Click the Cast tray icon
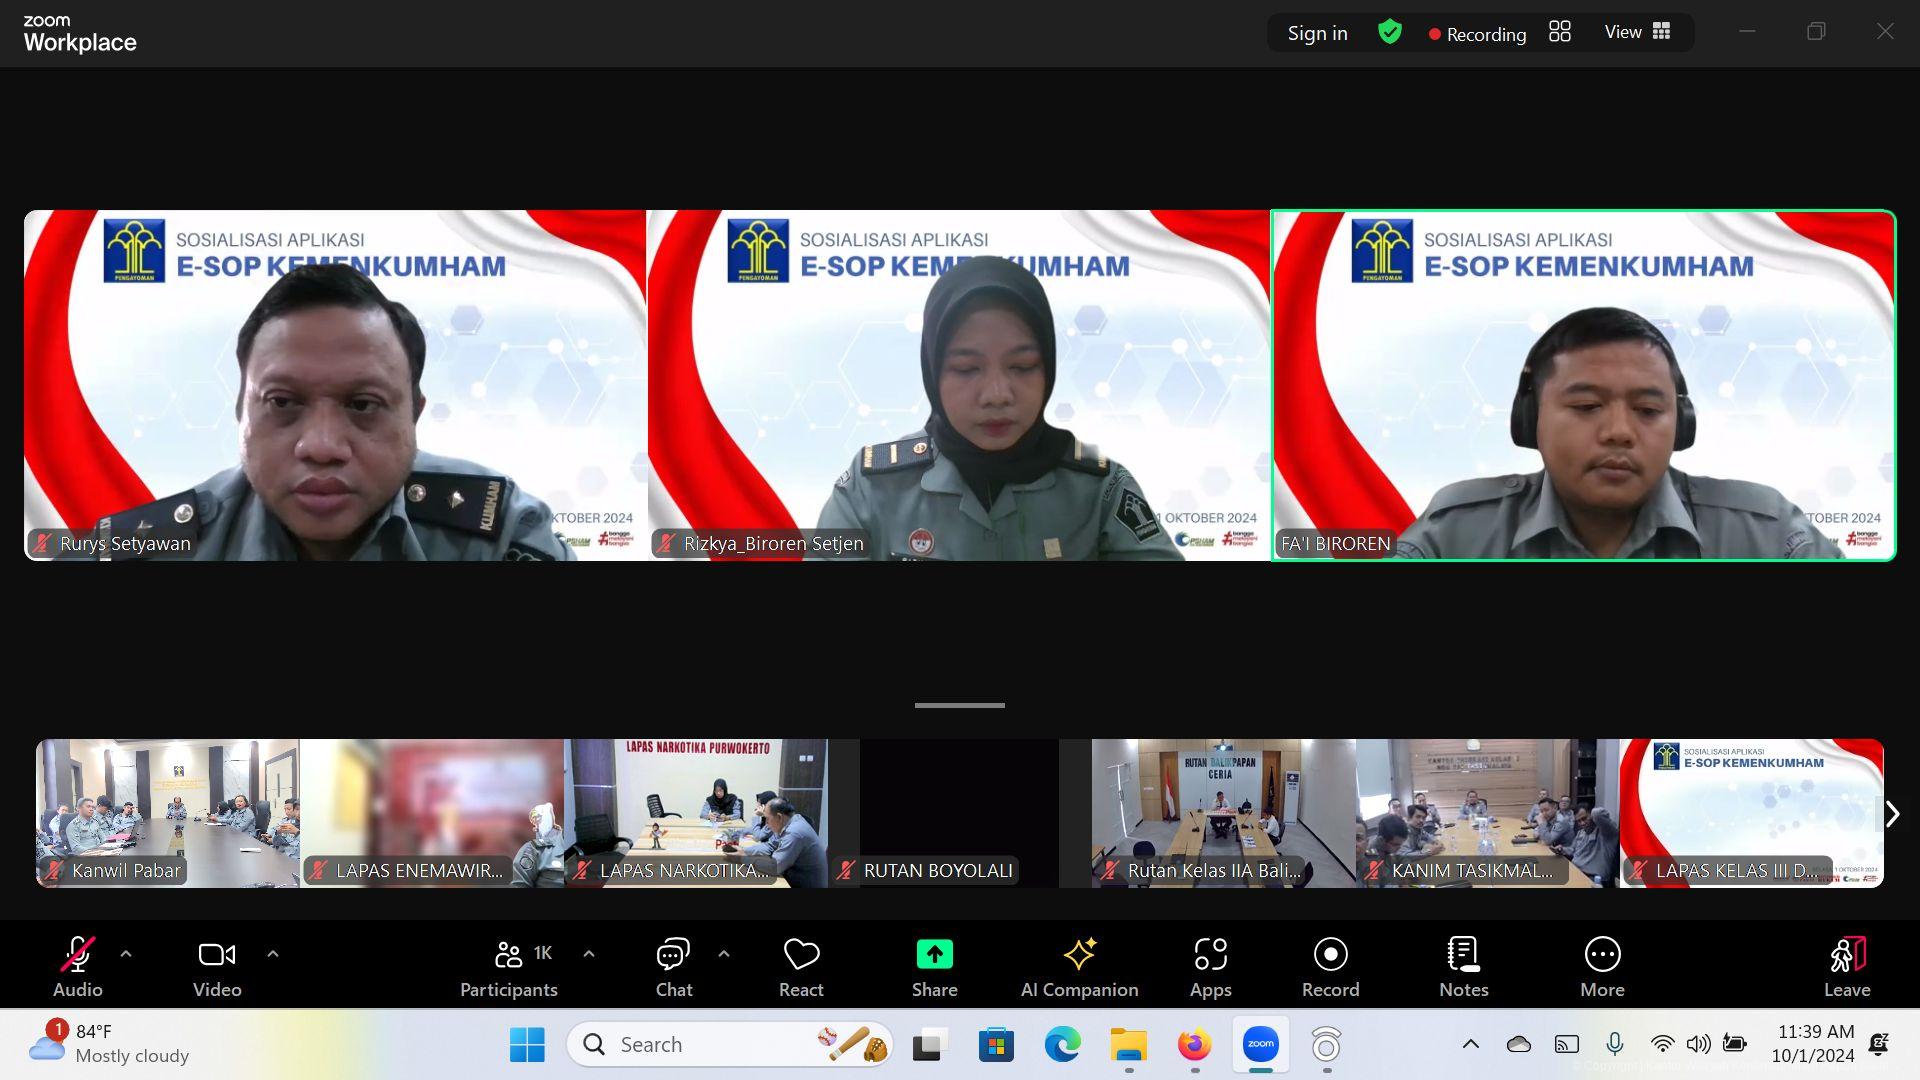The image size is (1920, 1080). (x=1567, y=1045)
